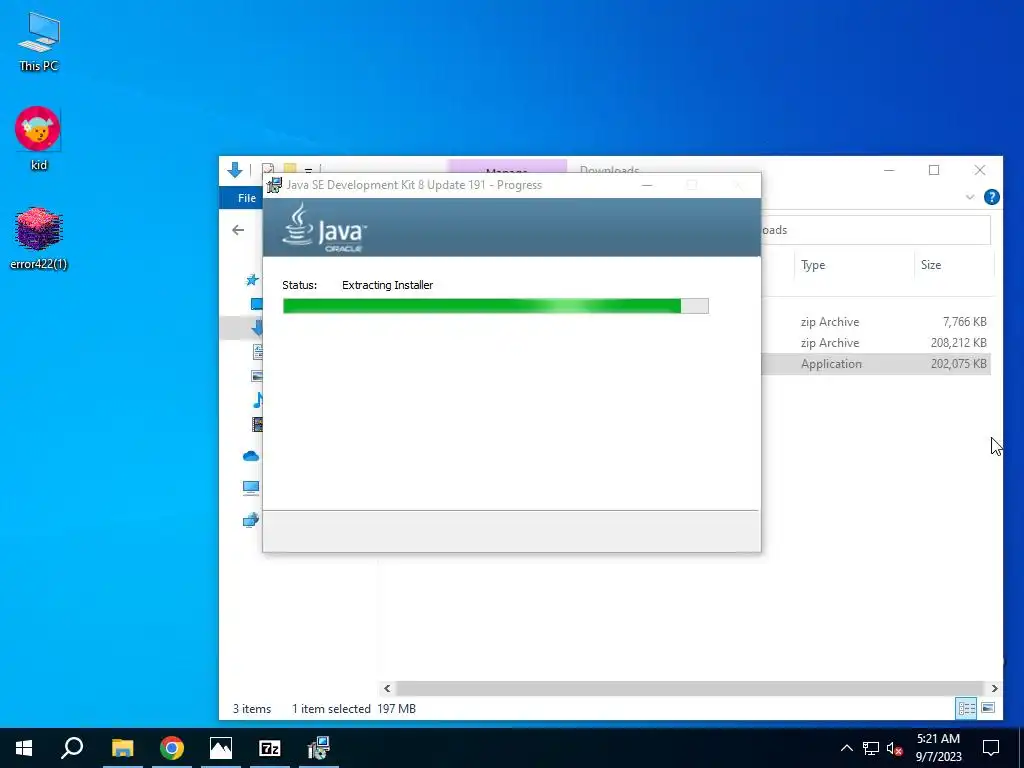
Task: Open File Explorer from taskbar
Action: click(122, 748)
